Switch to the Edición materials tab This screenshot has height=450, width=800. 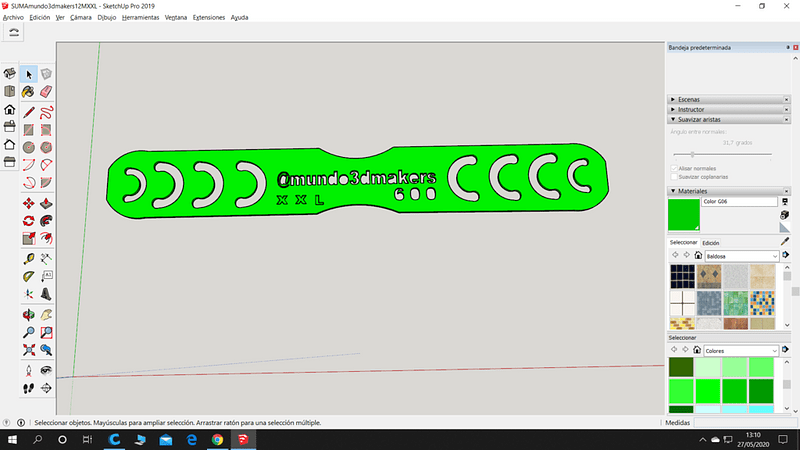711,243
